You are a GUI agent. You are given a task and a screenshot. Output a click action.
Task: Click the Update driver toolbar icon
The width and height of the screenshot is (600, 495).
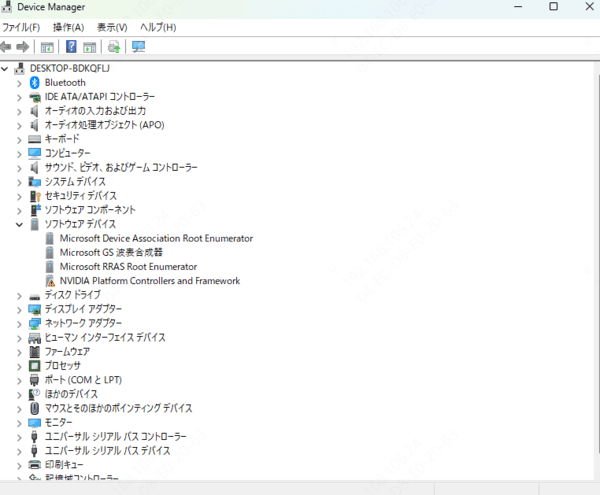[x=114, y=46]
